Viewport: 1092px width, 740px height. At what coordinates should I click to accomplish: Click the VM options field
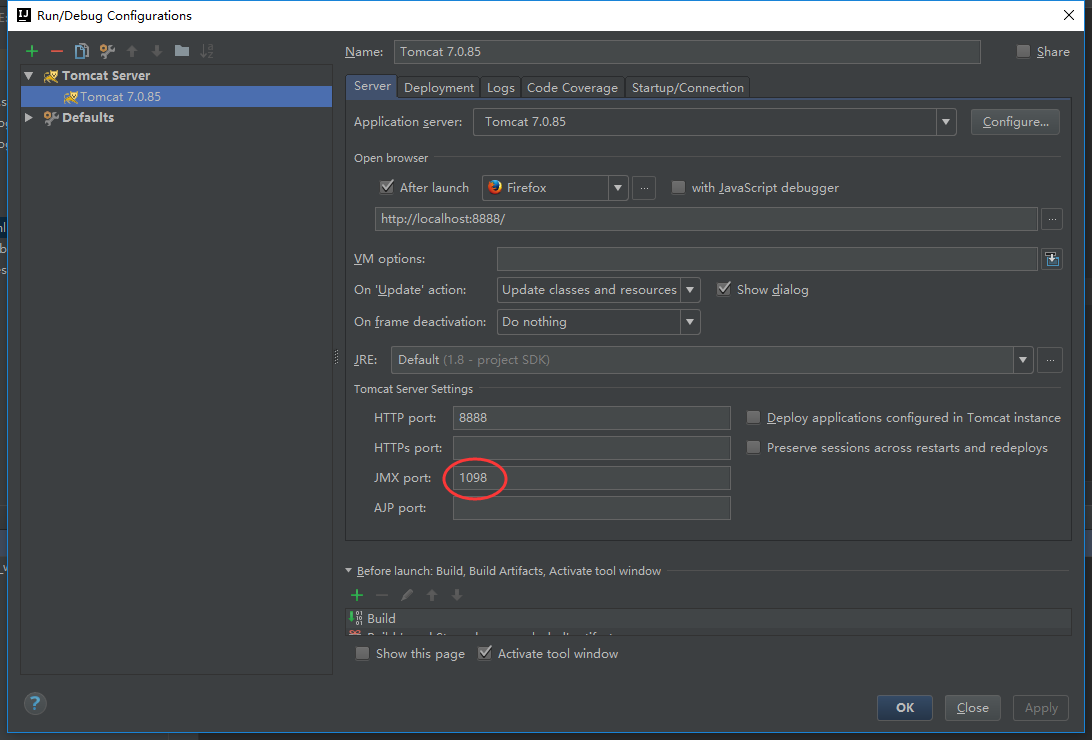coord(767,259)
